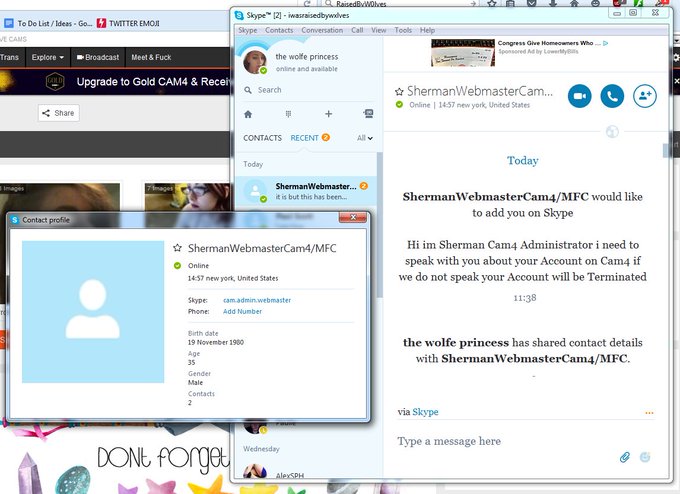Switch to the RECENT tab
This screenshot has height=494, width=680.
tap(304, 138)
